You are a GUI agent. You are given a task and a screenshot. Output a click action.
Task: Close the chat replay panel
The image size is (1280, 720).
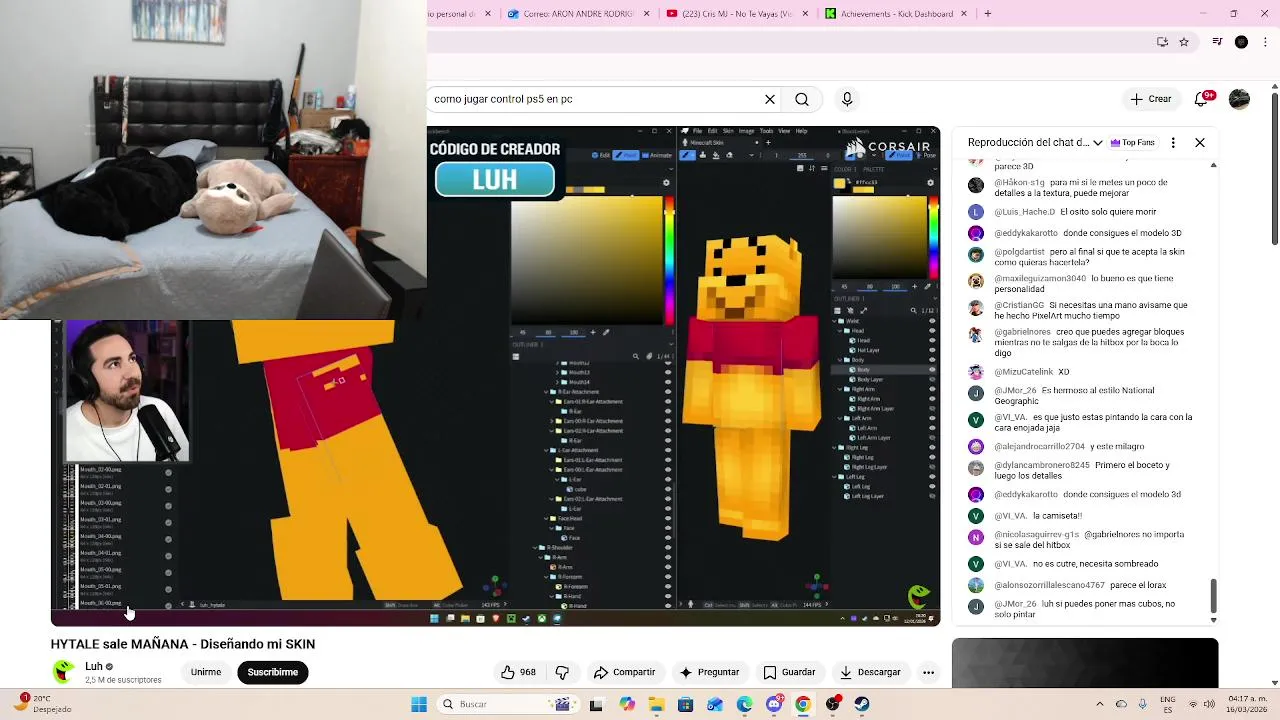(x=1200, y=143)
